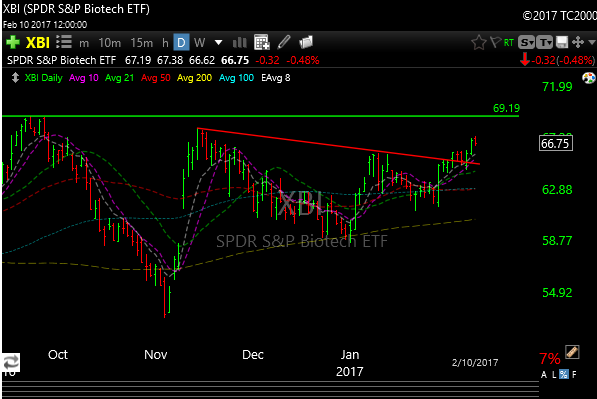
Task: Toggle the RT real-time indicator
Action: pos(509,43)
